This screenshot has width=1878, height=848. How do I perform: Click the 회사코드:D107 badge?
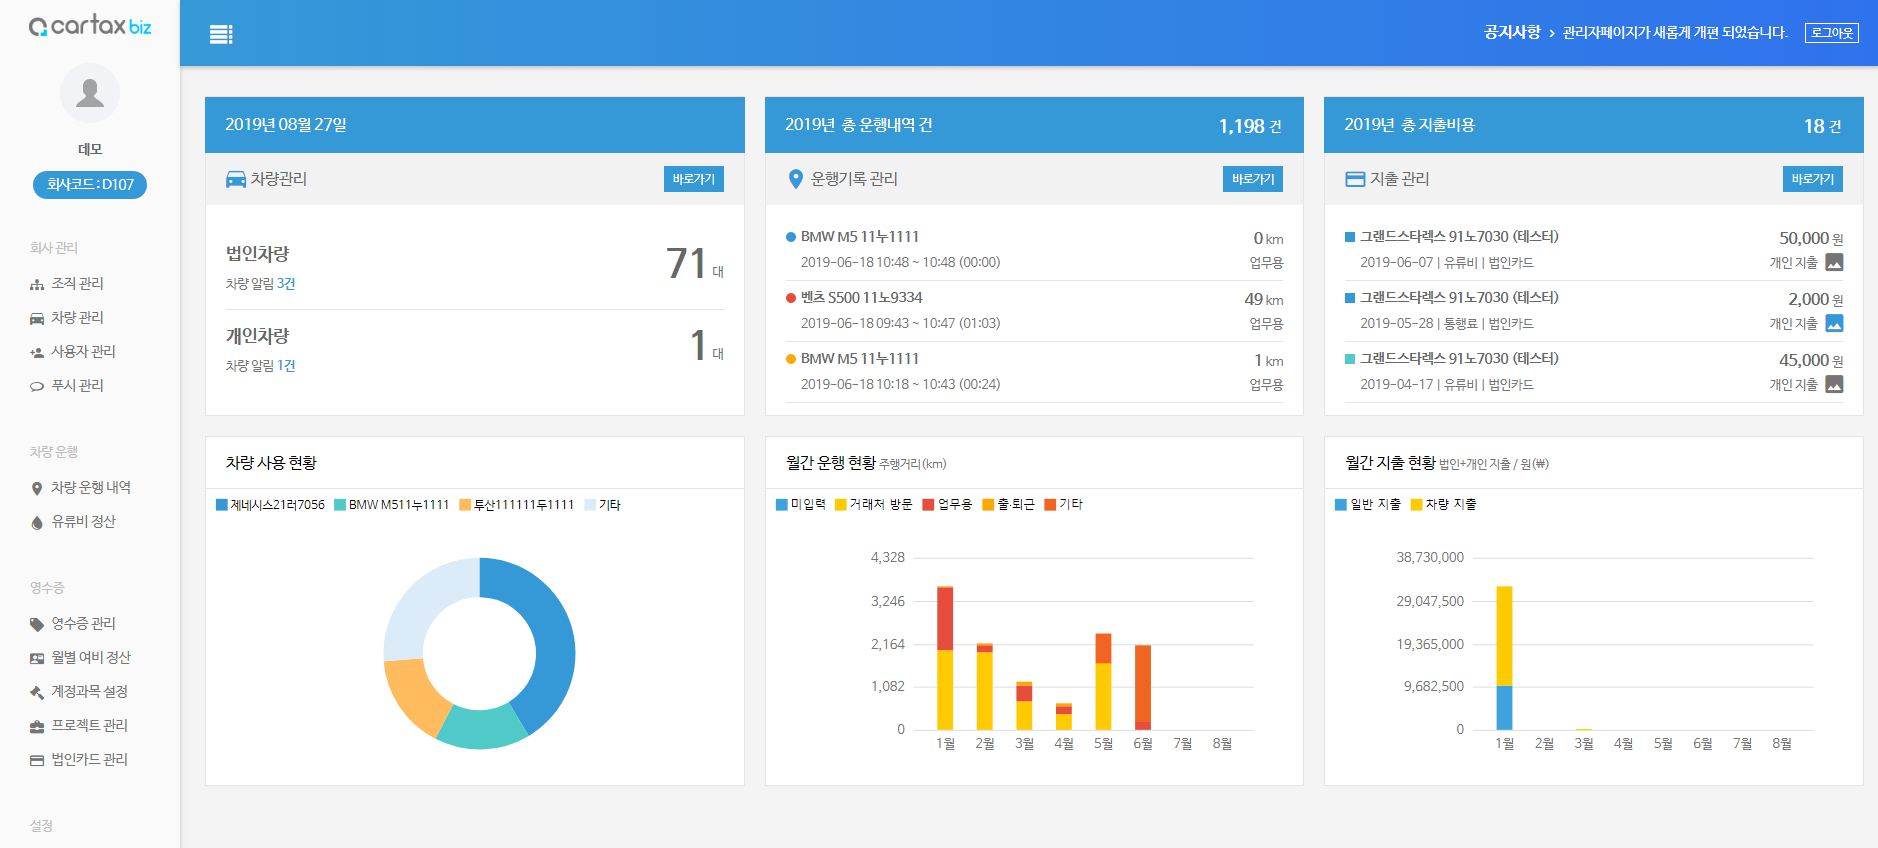(90, 185)
